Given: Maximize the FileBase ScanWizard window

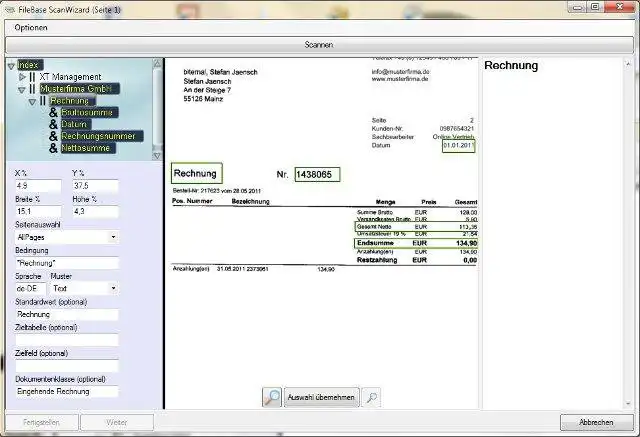Looking at the screenshot, I should click(595, 7).
